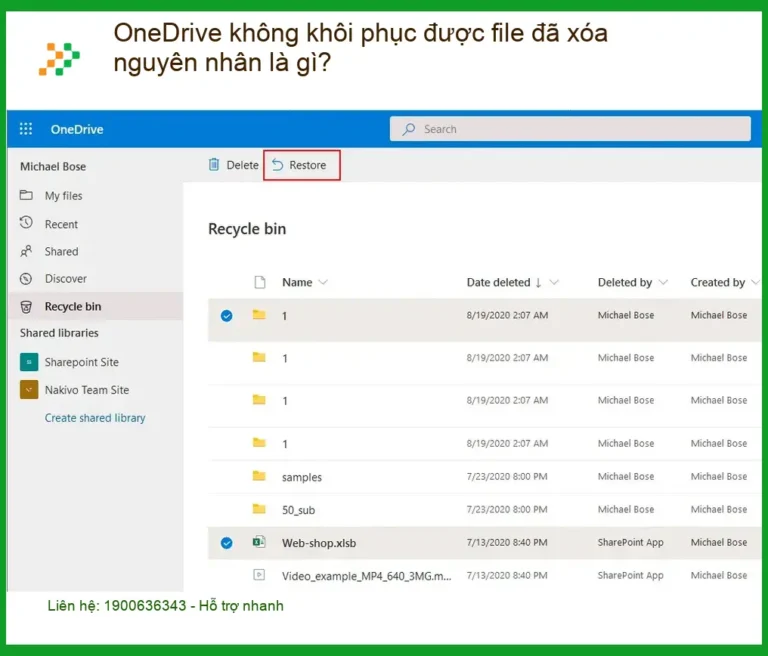Select the Video_example_MP4_640_3MG file name
768x656 pixels.
pos(366,576)
